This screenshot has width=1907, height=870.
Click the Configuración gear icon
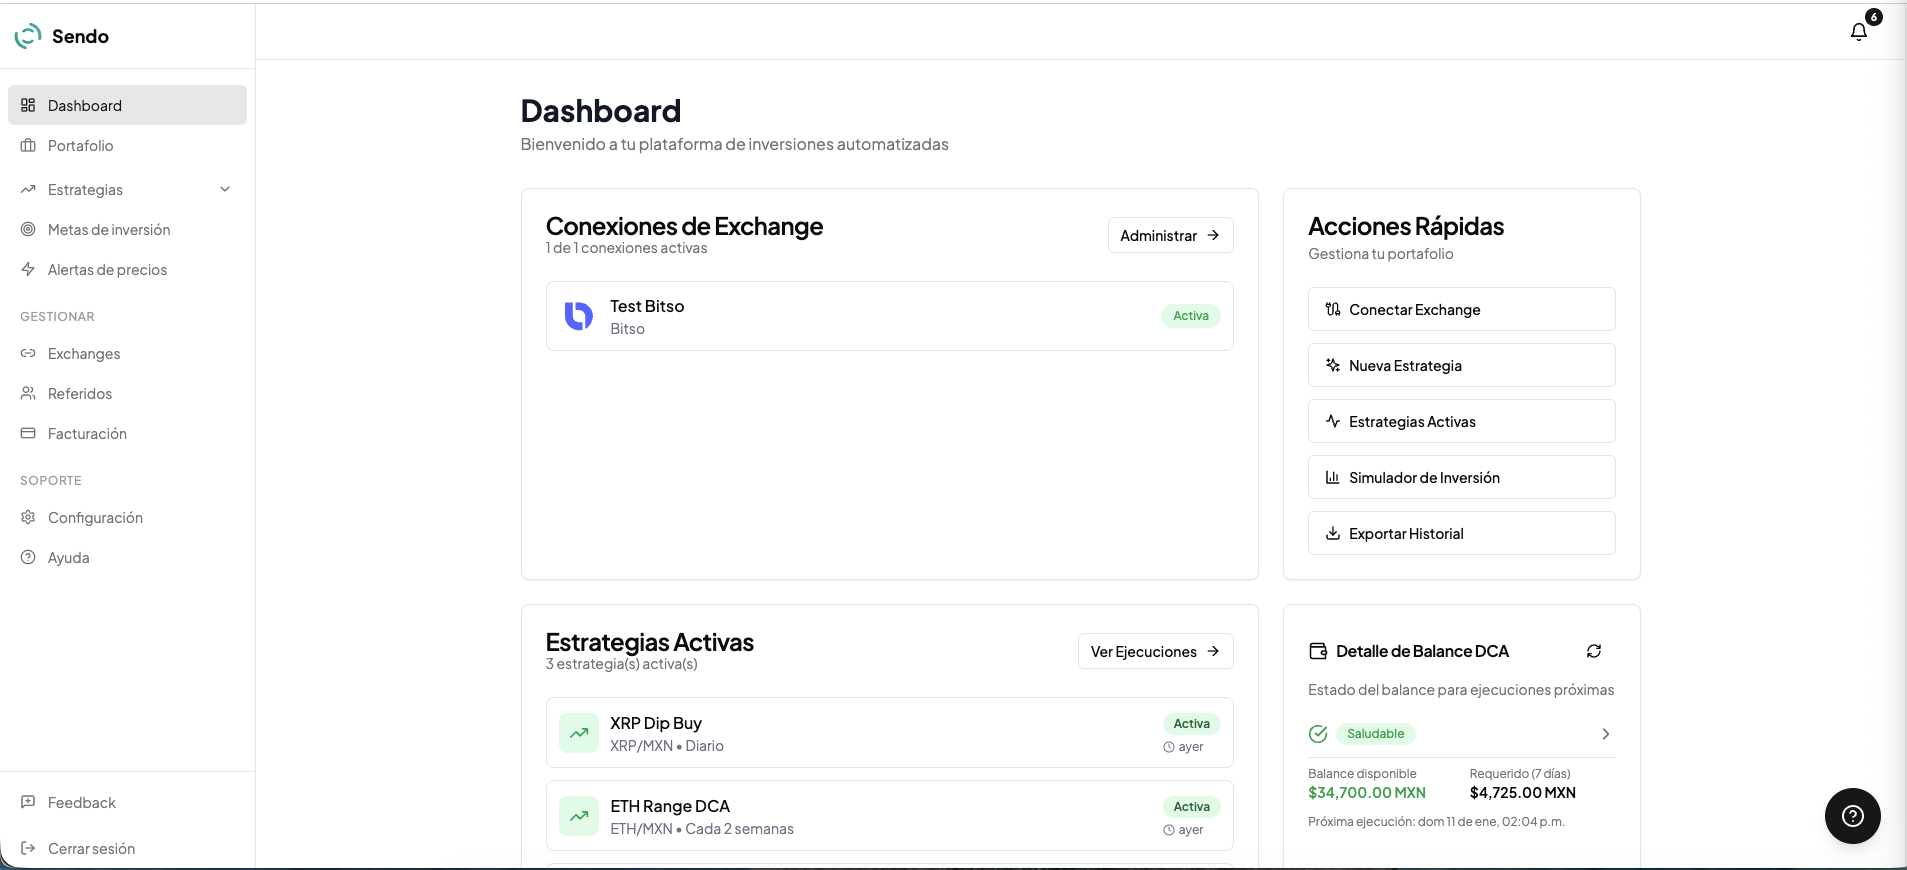coord(28,517)
